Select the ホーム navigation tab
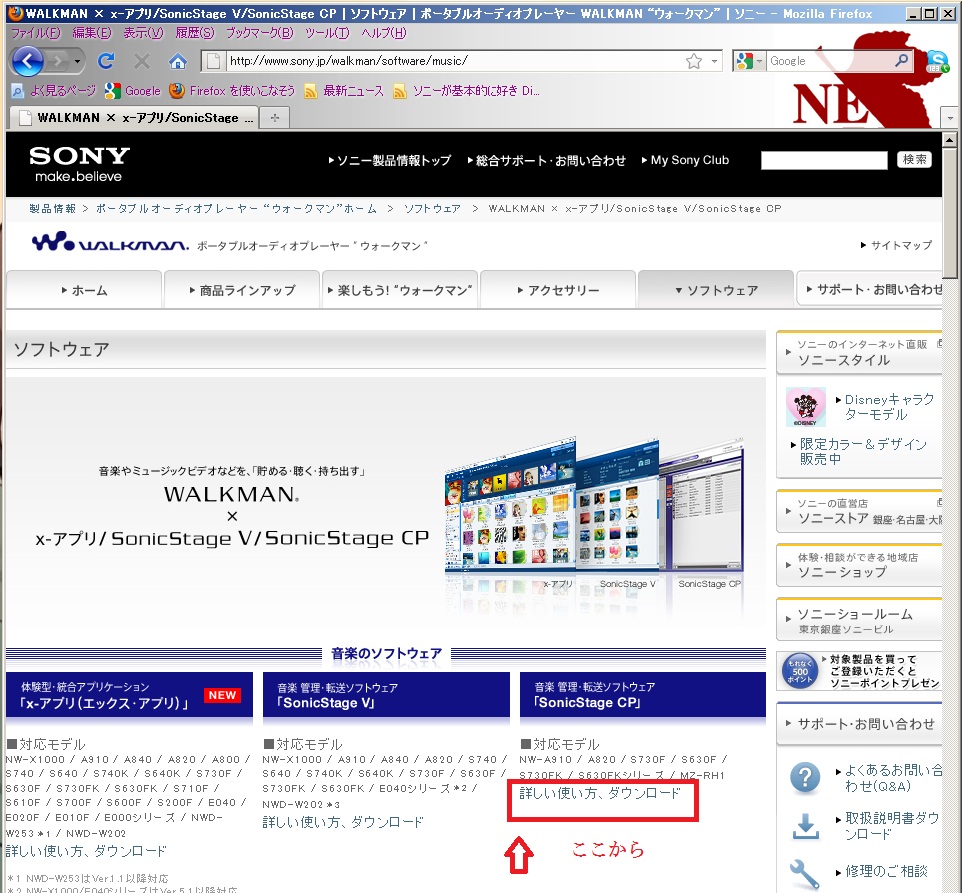Viewport: 962px width, 893px height. pos(84,289)
